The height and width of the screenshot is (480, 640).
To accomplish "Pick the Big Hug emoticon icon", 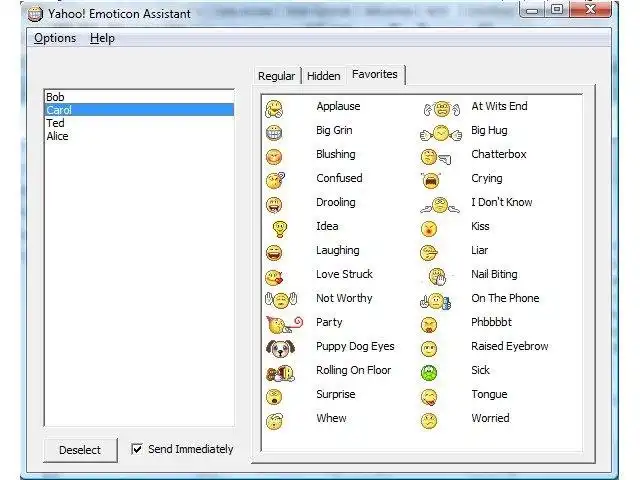I will click(441, 133).
